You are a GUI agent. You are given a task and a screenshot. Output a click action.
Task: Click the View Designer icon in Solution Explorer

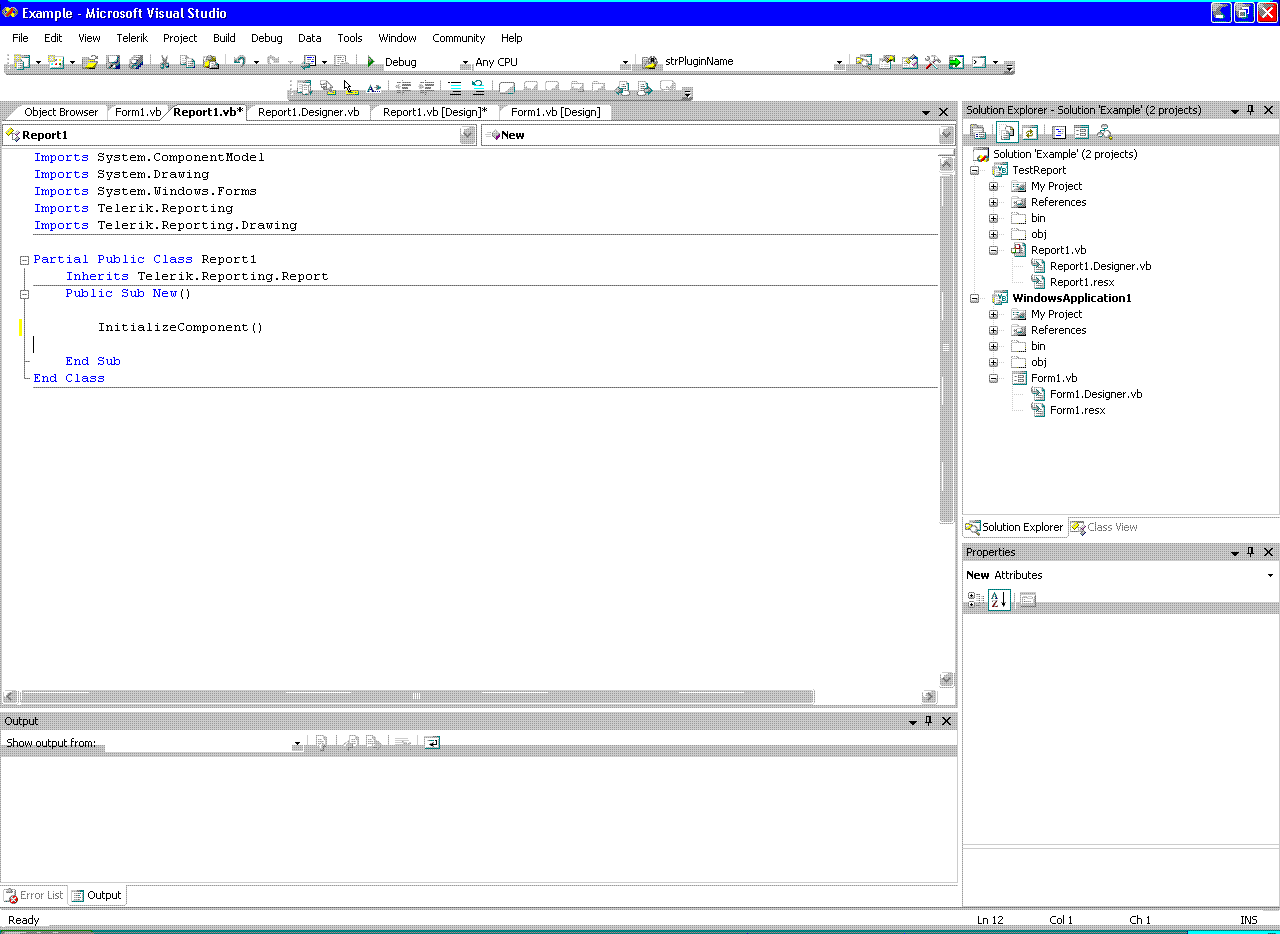tap(1081, 132)
